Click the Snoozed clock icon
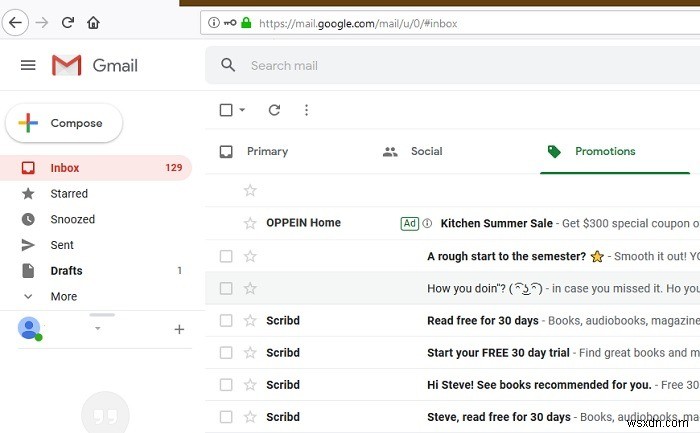This screenshot has height=433, width=700. point(28,219)
